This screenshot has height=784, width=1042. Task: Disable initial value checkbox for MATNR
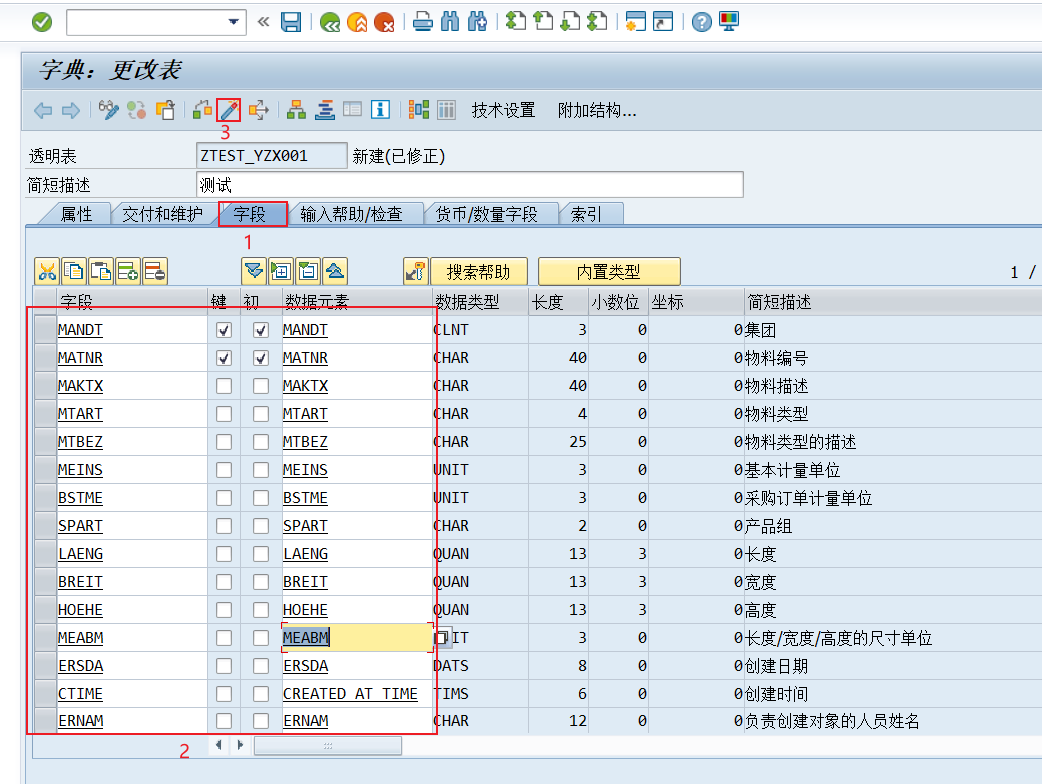pyautogui.click(x=260, y=357)
